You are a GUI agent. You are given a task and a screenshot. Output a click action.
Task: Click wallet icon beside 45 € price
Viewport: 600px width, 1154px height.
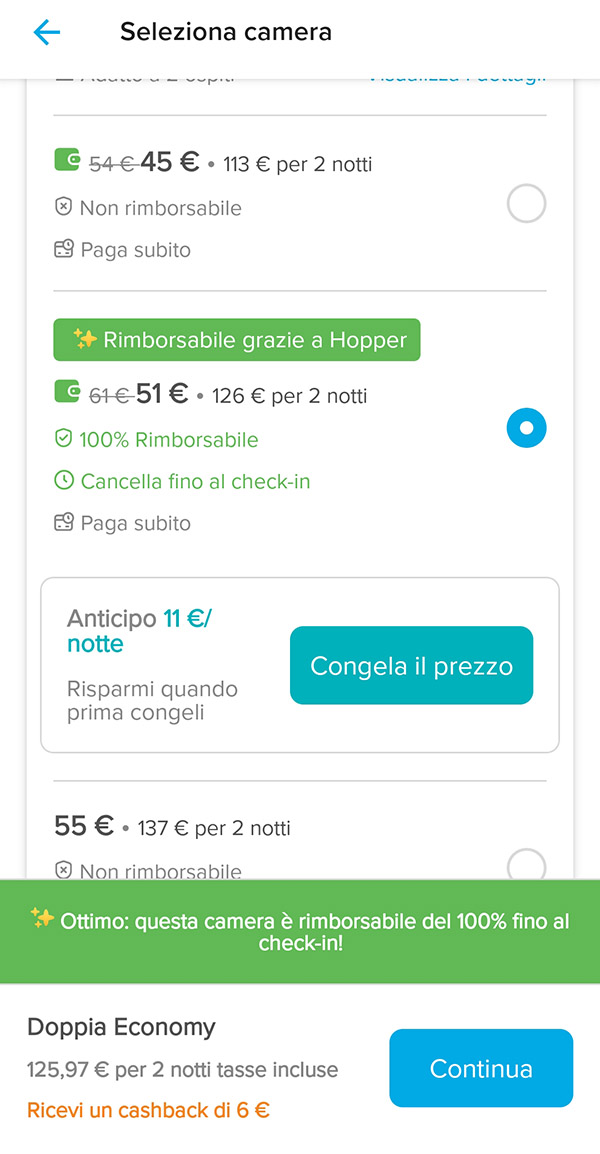tap(67, 160)
